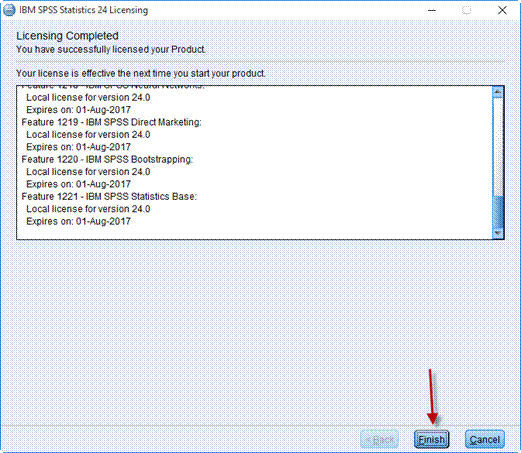521x453 pixels.
Task: Click the Finish button
Action: coord(431,439)
